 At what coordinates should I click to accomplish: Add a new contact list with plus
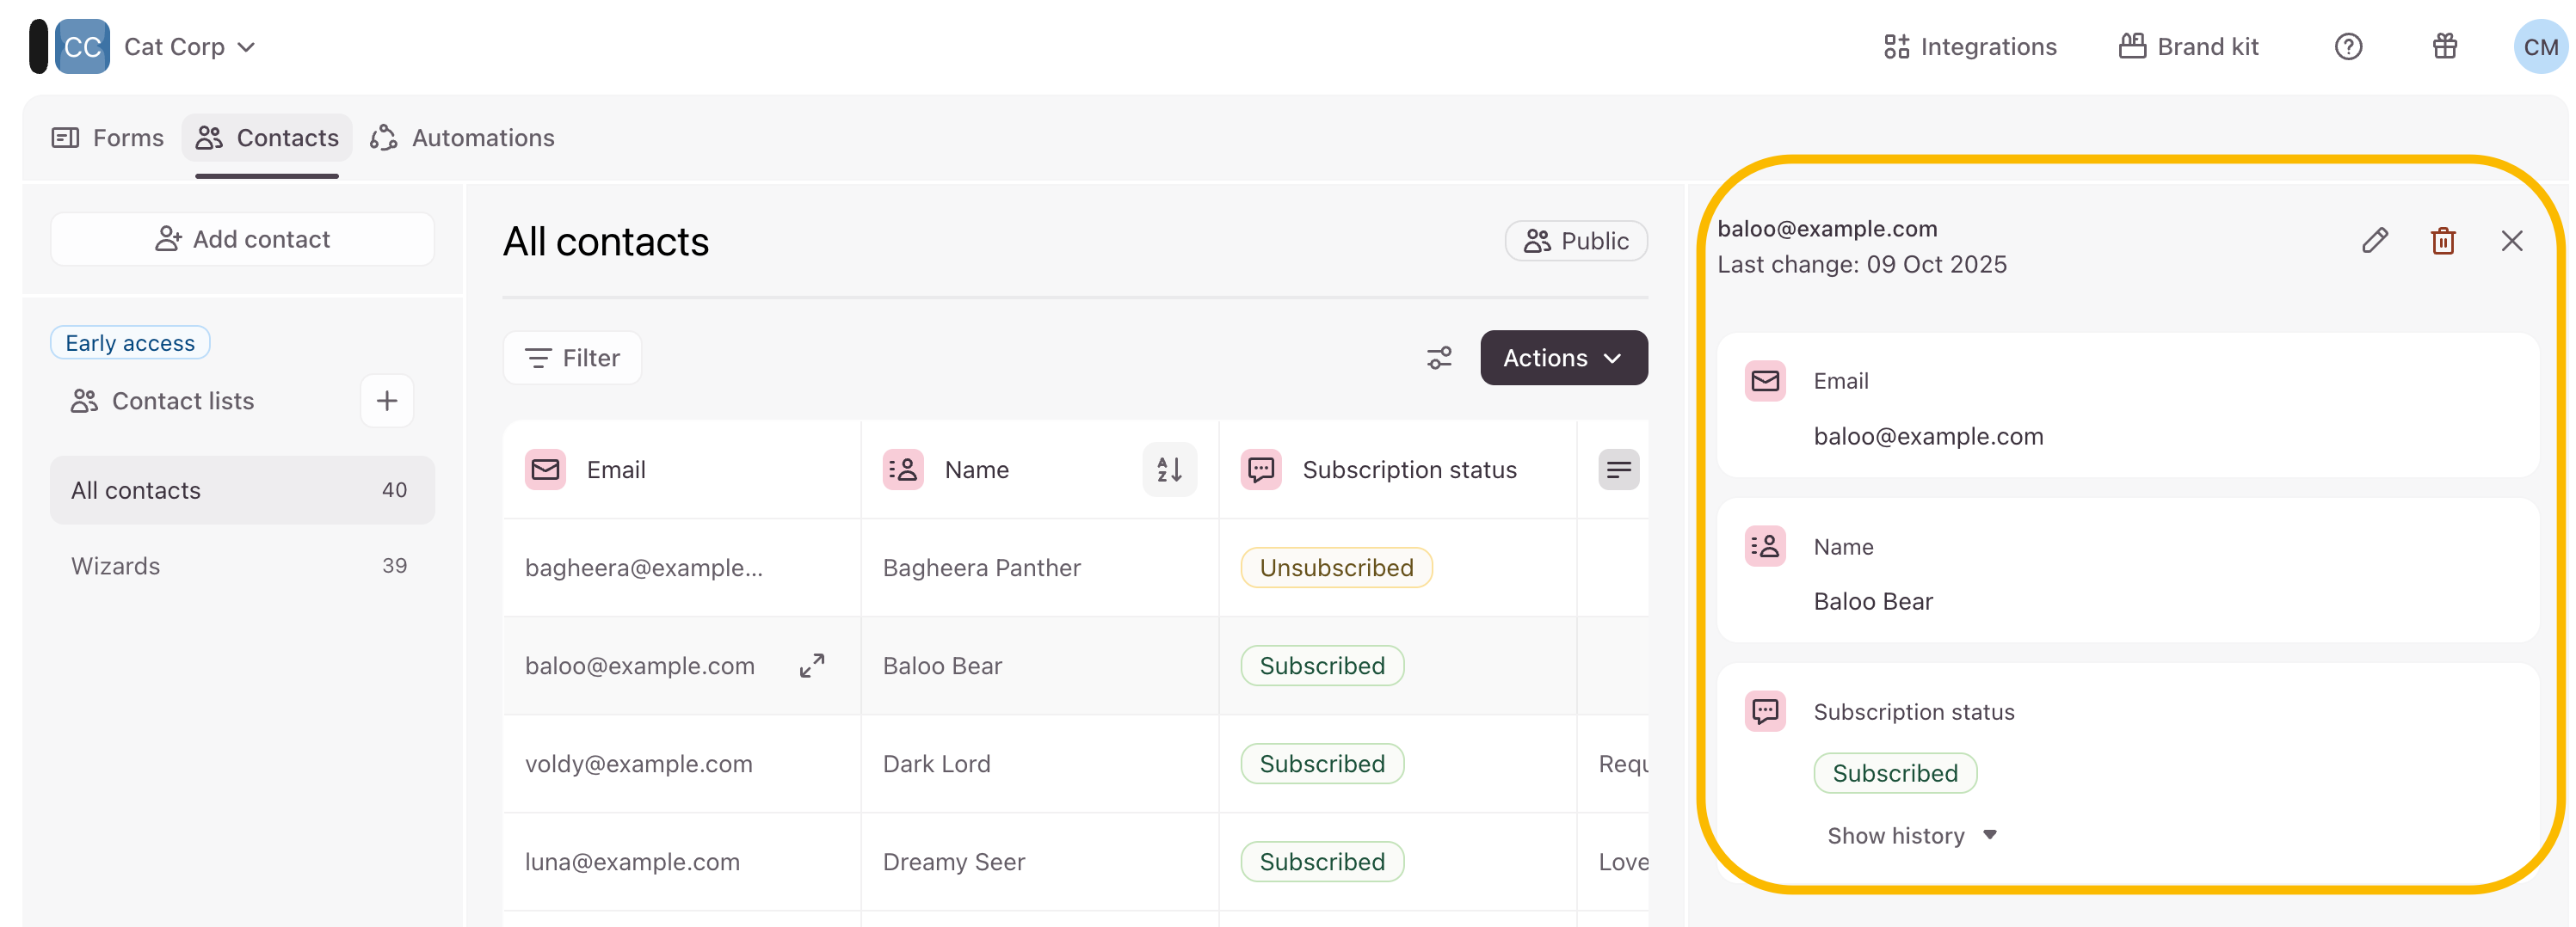pyautogui.click(x=386, y=401)
